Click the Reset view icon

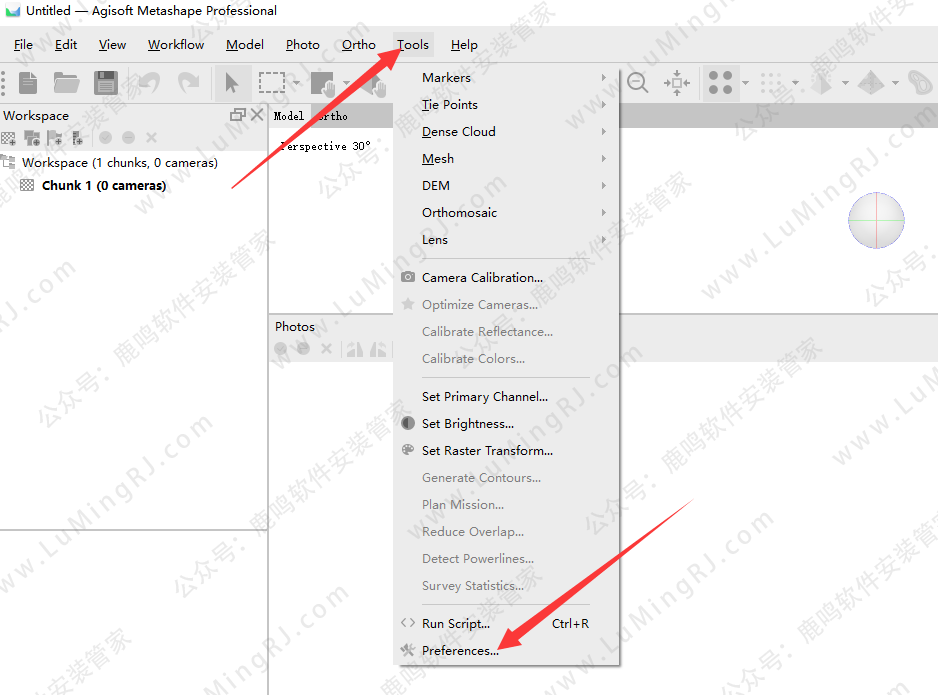click(x=677, y=83)
